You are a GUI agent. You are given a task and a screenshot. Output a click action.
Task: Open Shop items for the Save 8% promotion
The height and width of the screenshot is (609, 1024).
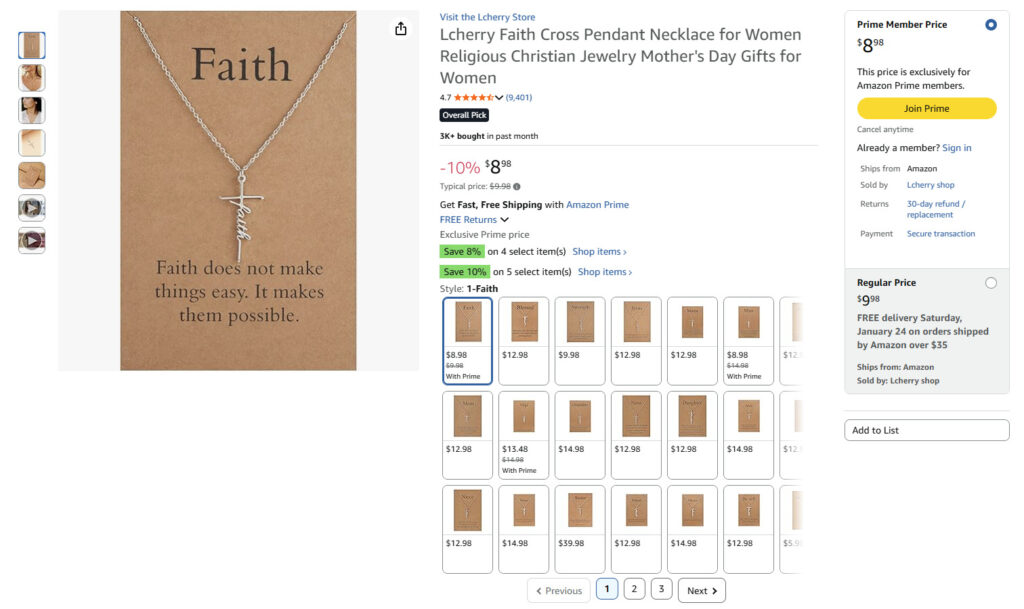coord(599,252)
